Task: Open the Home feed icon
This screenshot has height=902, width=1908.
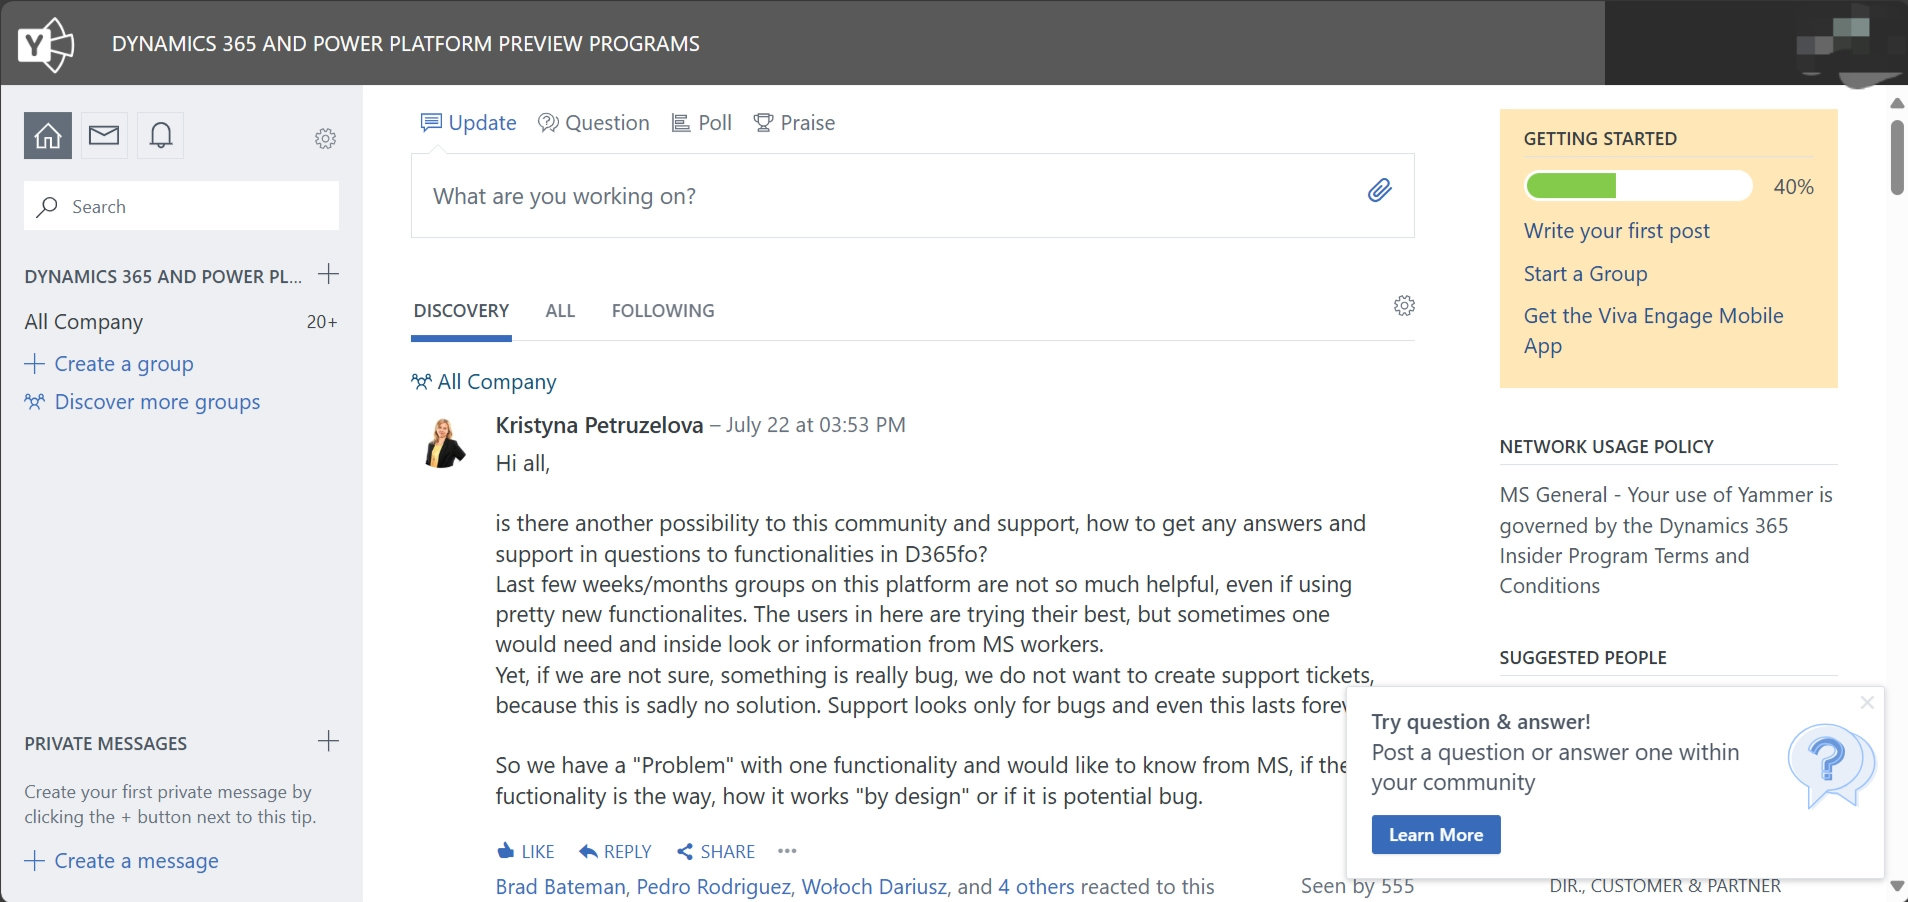Action: coord(46,135)
